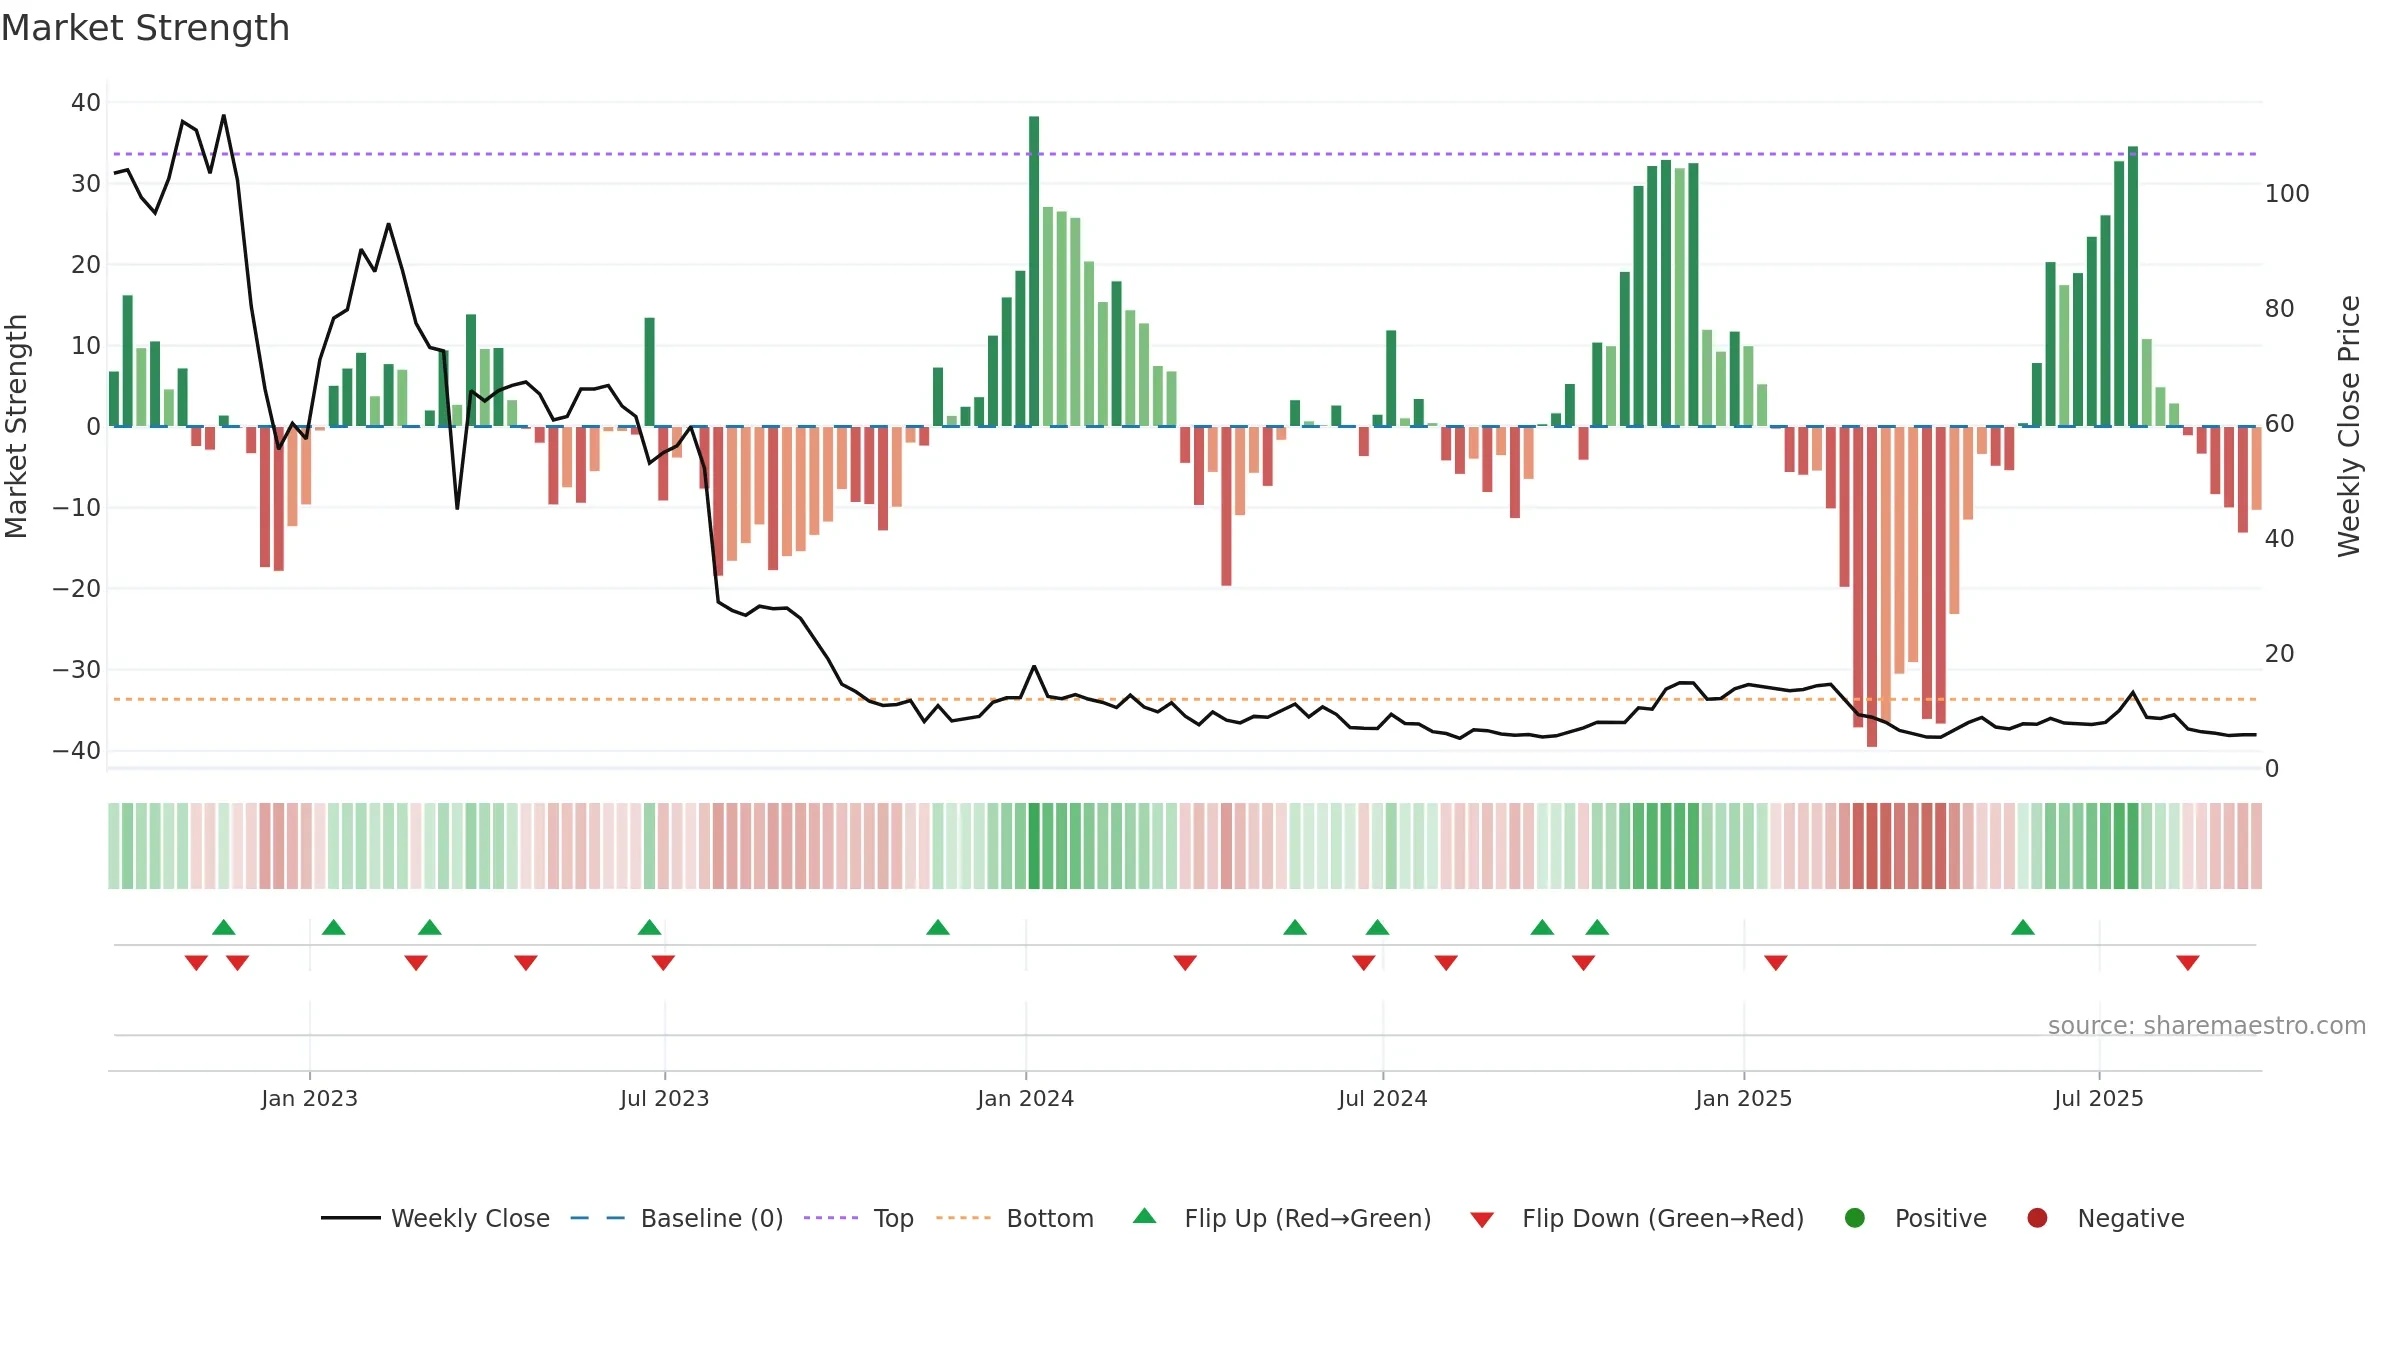Click the flip-up marker just before Jul 2024
Image resolution: width=2400 pixels, height=1350 pixels.
coord(1377,927)
